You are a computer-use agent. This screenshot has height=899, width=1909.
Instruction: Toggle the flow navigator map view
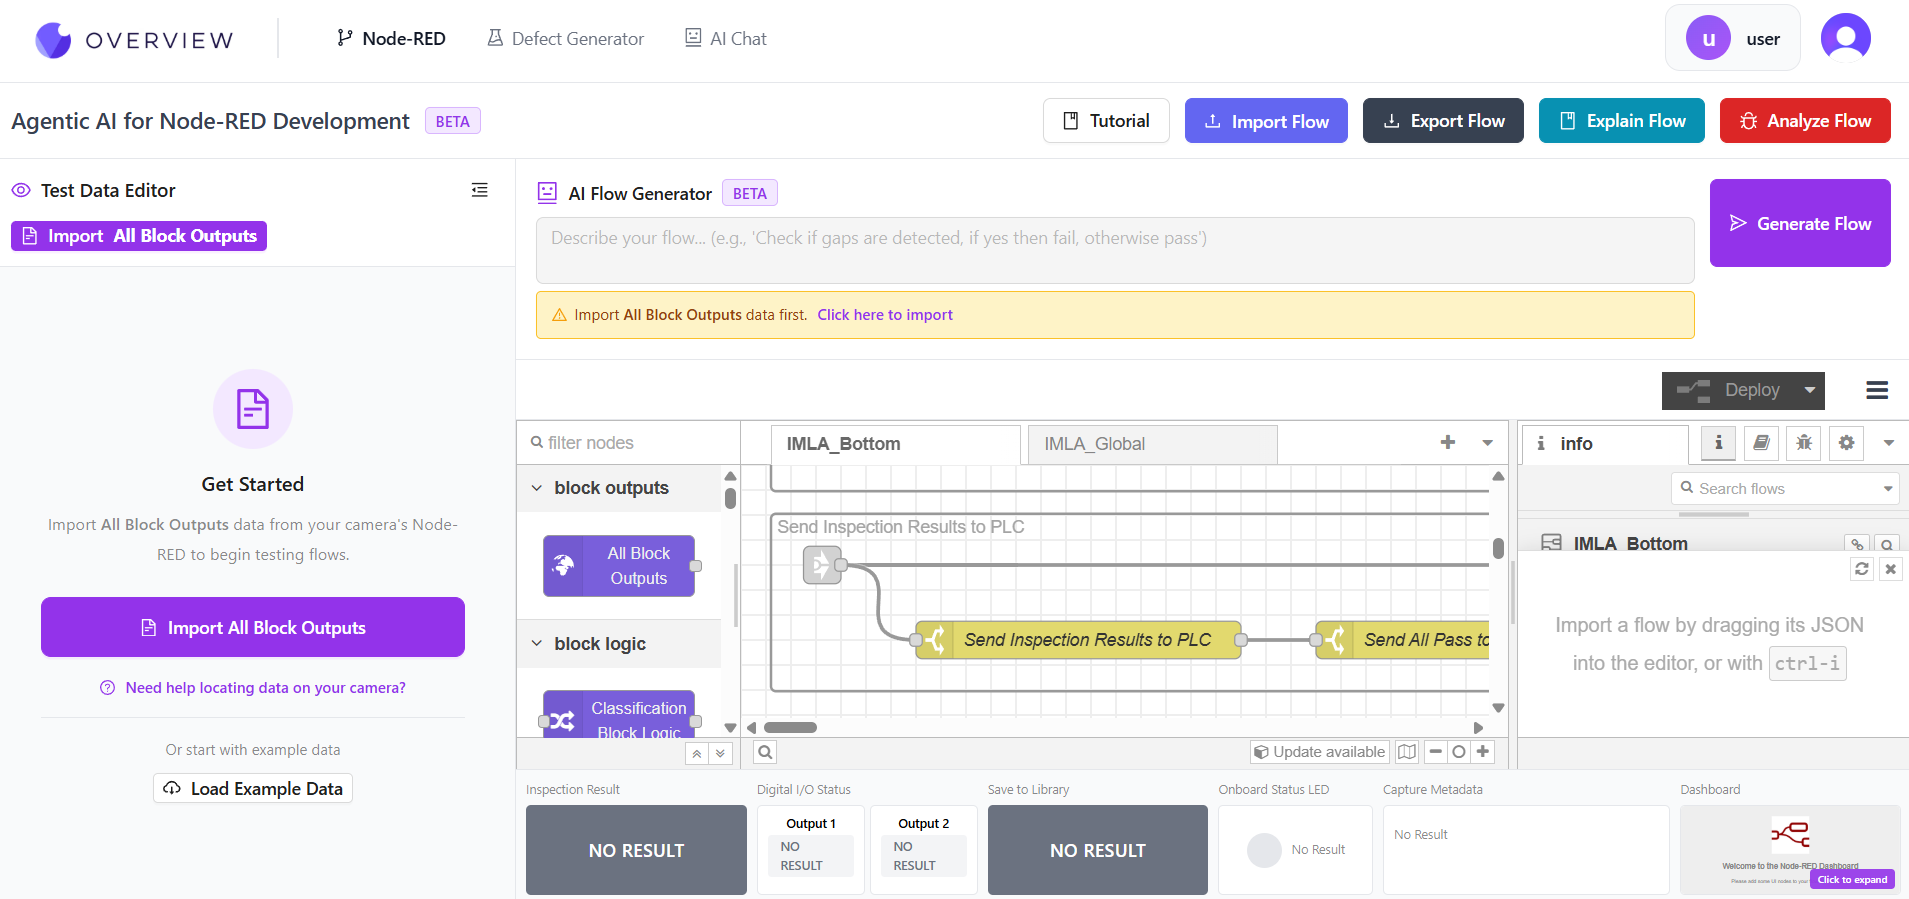pos(1407,752)
